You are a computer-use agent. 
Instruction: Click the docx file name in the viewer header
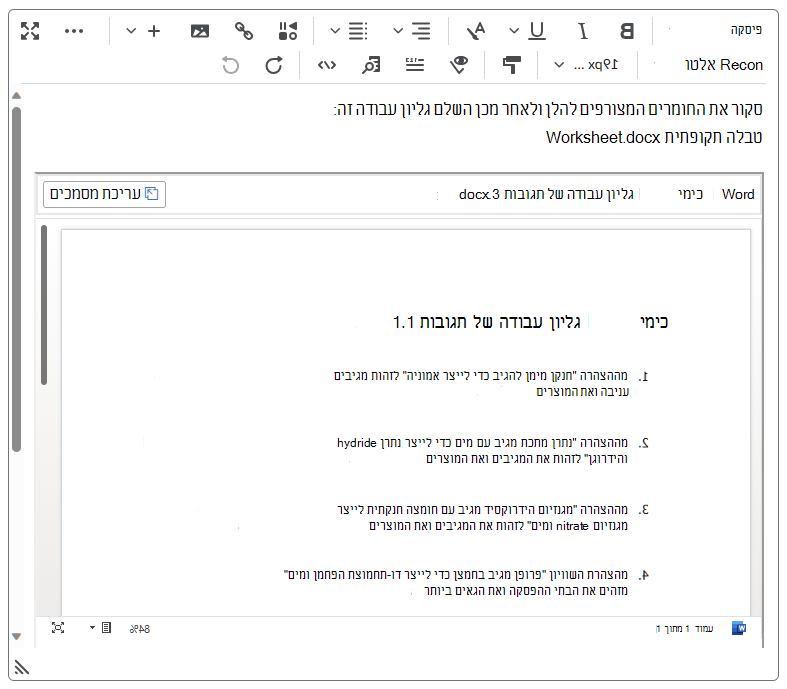point(546,194)
